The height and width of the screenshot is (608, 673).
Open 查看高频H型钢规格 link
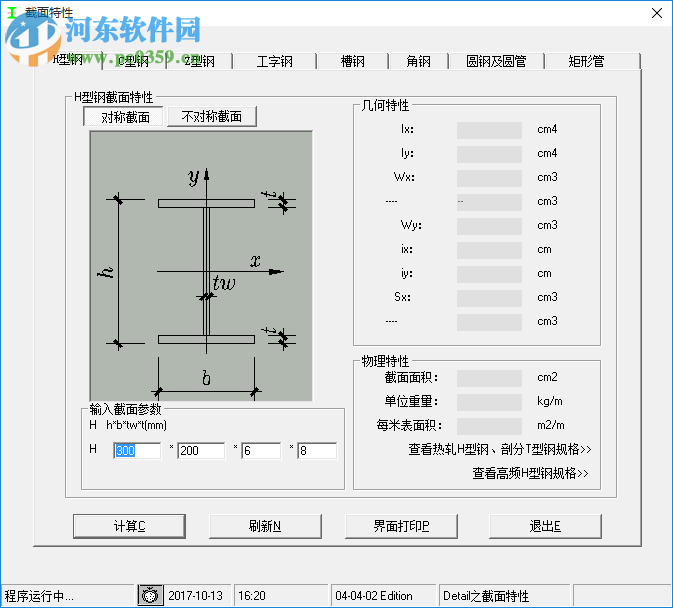click(530, 473)
